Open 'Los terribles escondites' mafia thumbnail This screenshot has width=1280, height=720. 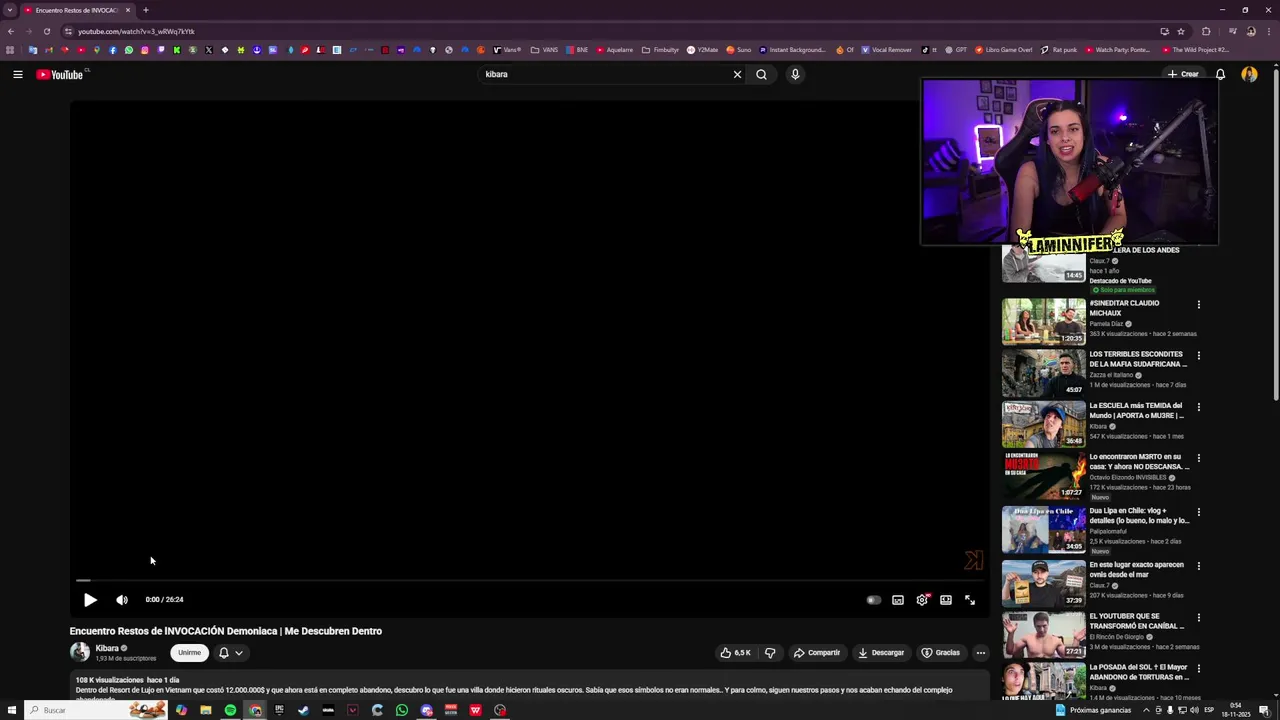[x=1044, y=372]
